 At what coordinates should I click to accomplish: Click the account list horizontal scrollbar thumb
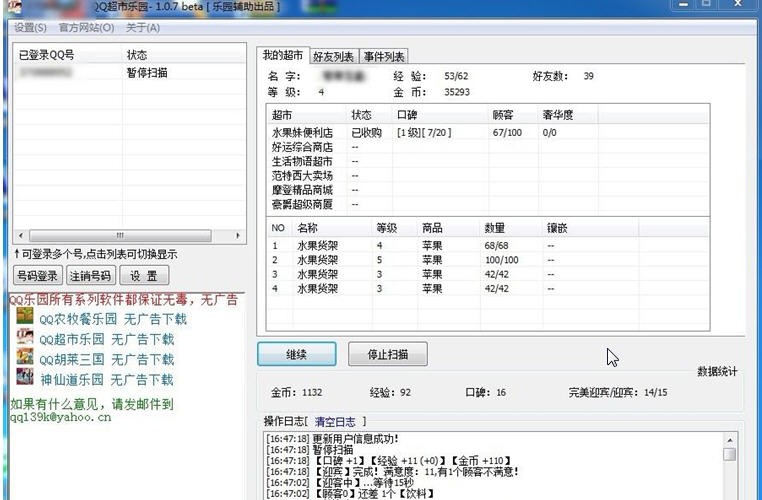[x=120, y=236]
